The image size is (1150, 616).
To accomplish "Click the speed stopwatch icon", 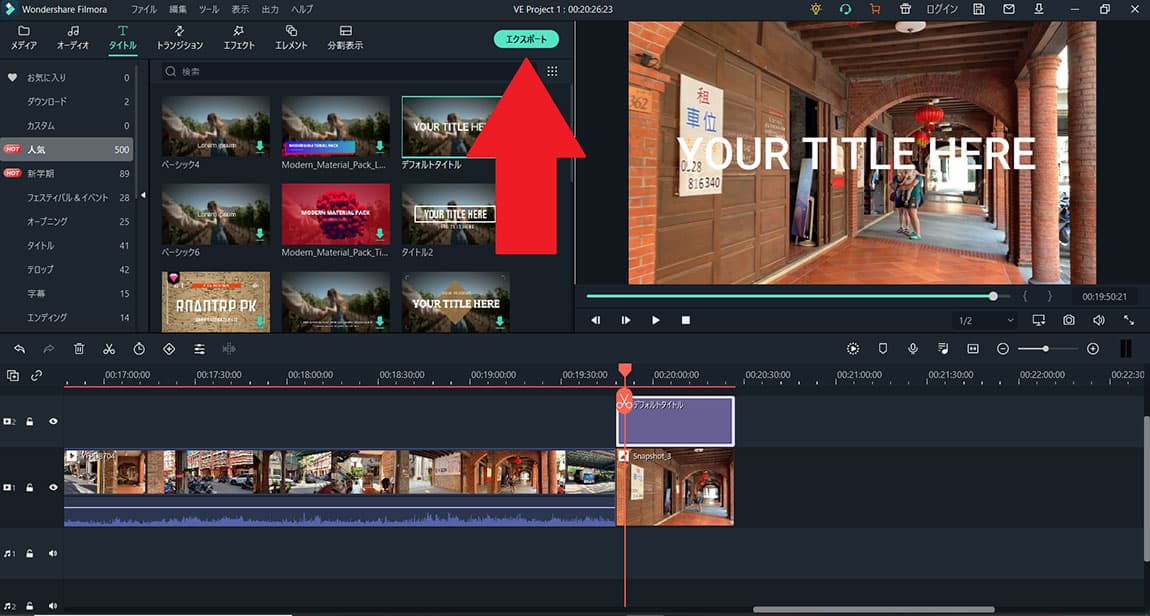I will coord(139,349).
